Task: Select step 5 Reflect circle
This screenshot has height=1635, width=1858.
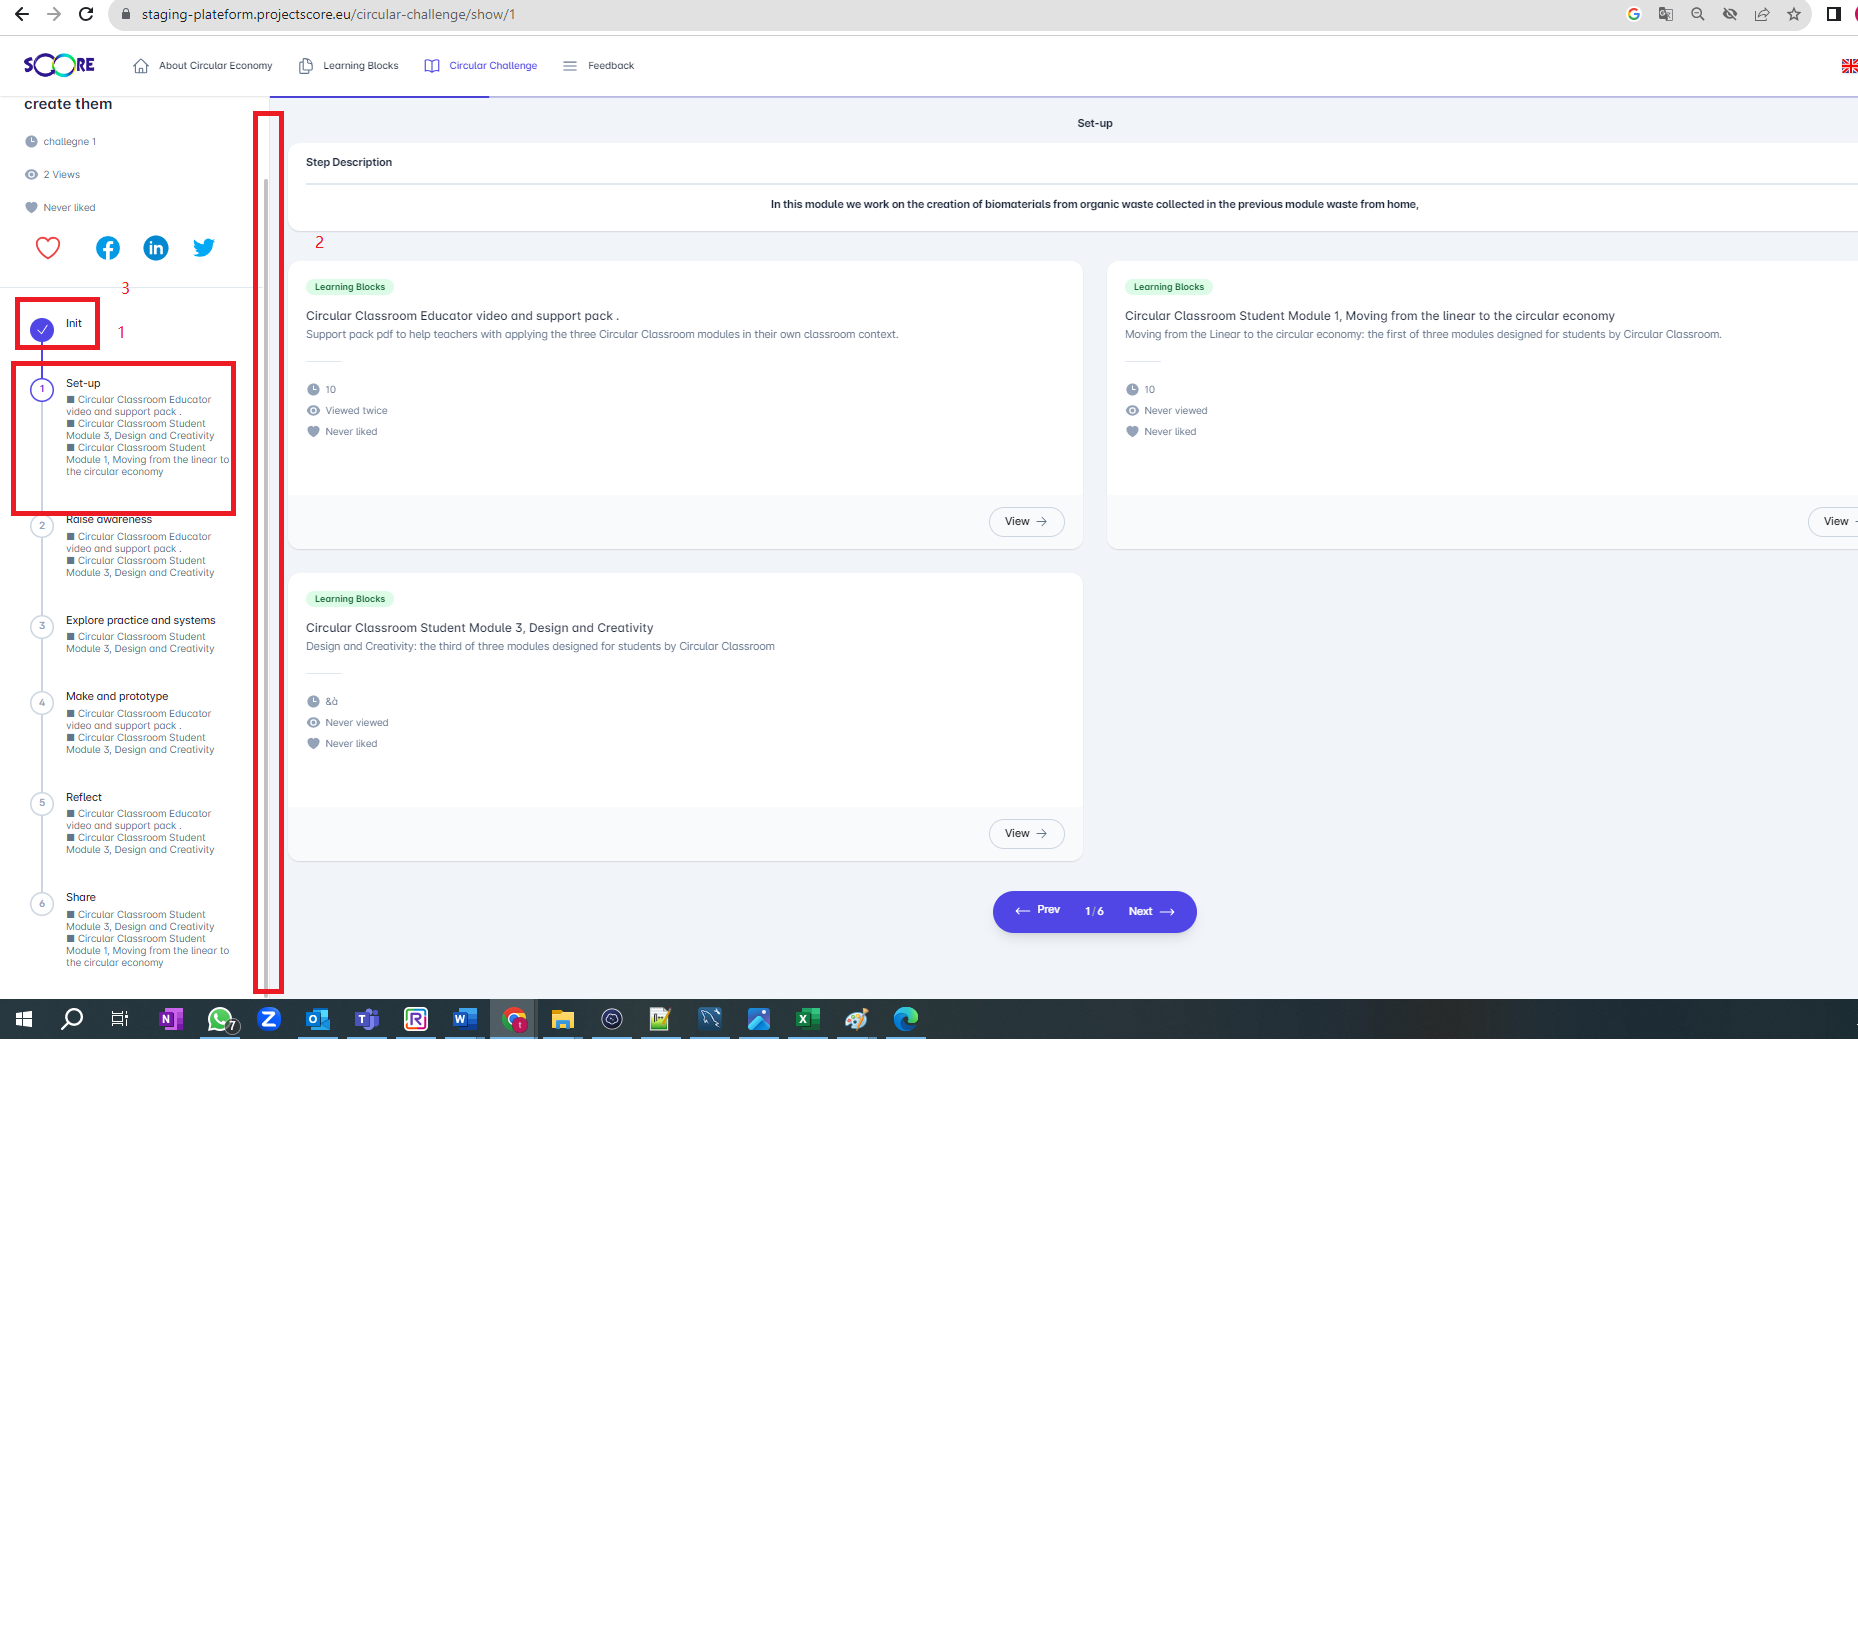Action: tap(42, 803)
